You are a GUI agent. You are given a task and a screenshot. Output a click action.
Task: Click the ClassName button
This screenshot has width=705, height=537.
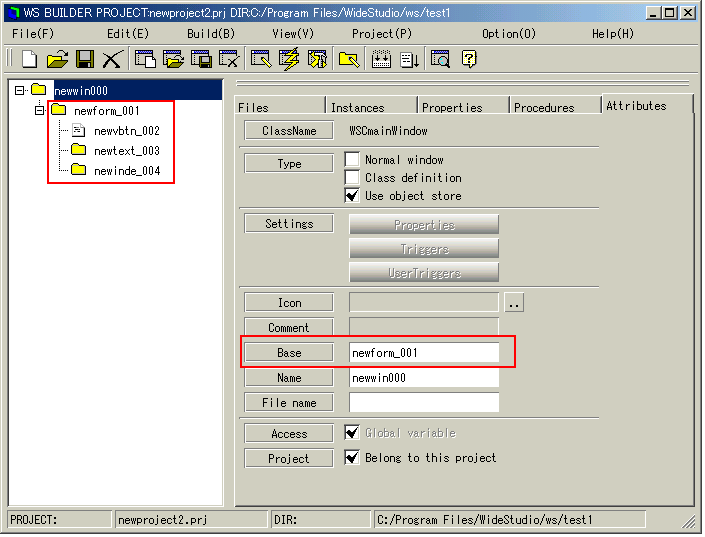289,131
